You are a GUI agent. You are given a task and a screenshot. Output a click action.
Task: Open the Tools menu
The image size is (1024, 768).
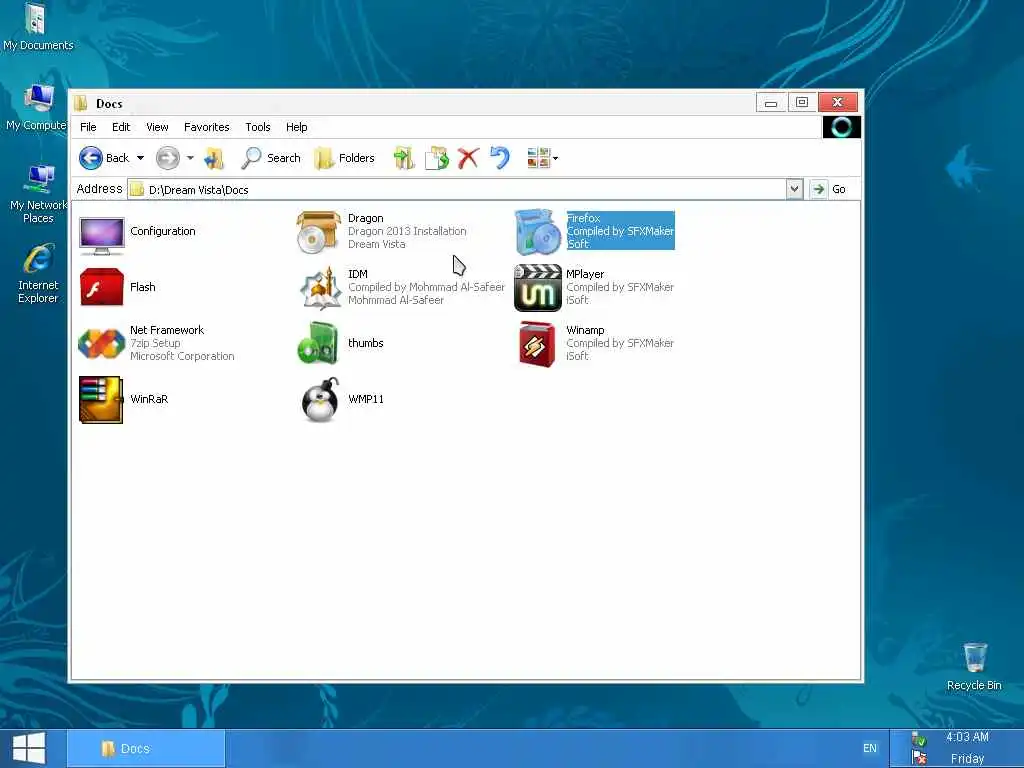pos(258,127)
